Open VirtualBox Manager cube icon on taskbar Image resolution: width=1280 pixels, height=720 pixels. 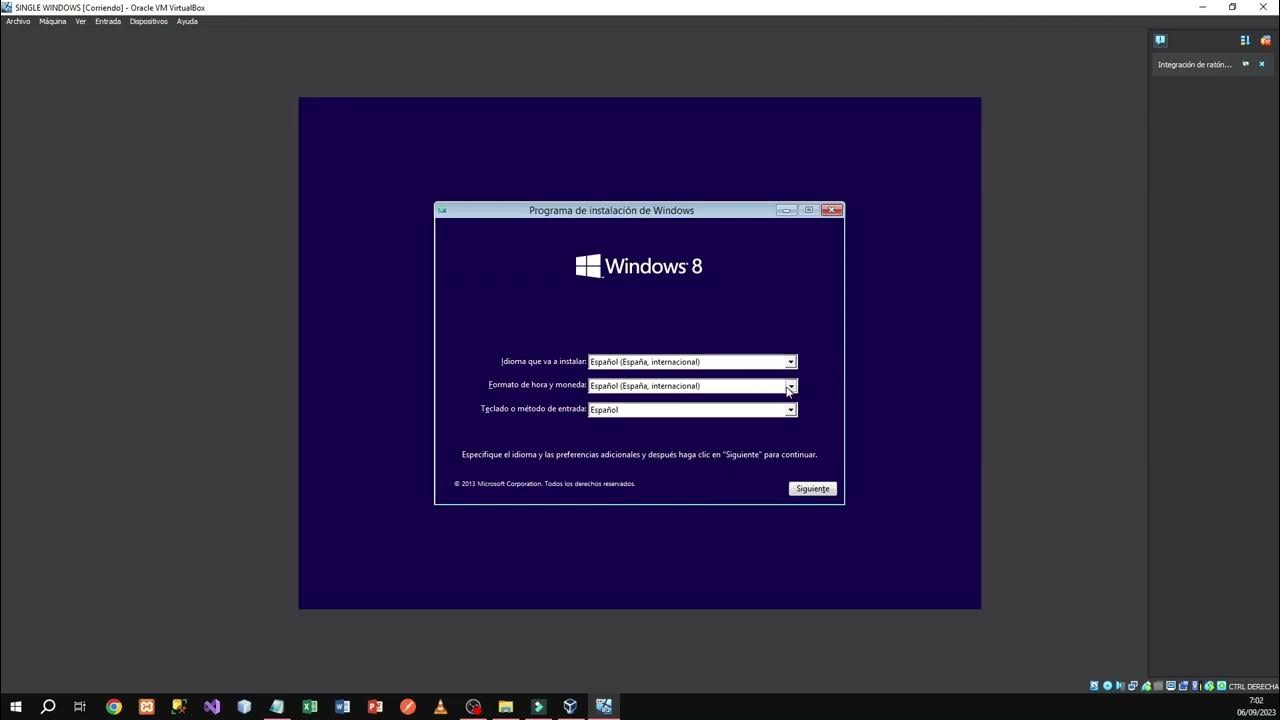tap(570, 707)
